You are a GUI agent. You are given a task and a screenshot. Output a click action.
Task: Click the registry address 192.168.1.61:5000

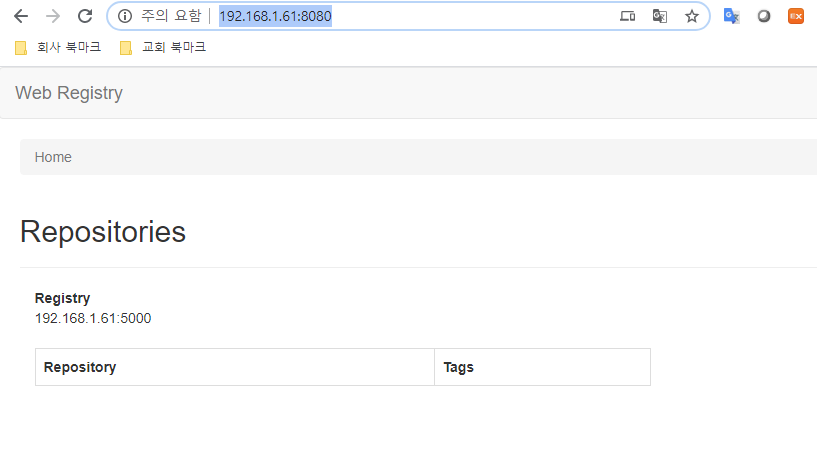click(x=93, y=318)
